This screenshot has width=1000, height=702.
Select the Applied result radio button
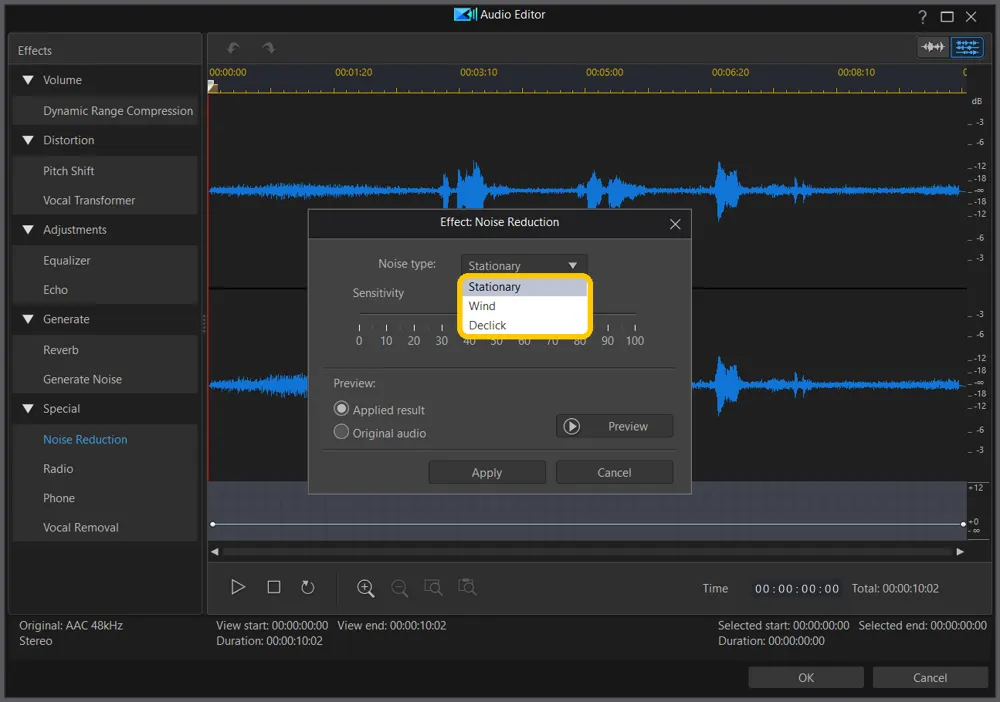(x=341, y=409)
